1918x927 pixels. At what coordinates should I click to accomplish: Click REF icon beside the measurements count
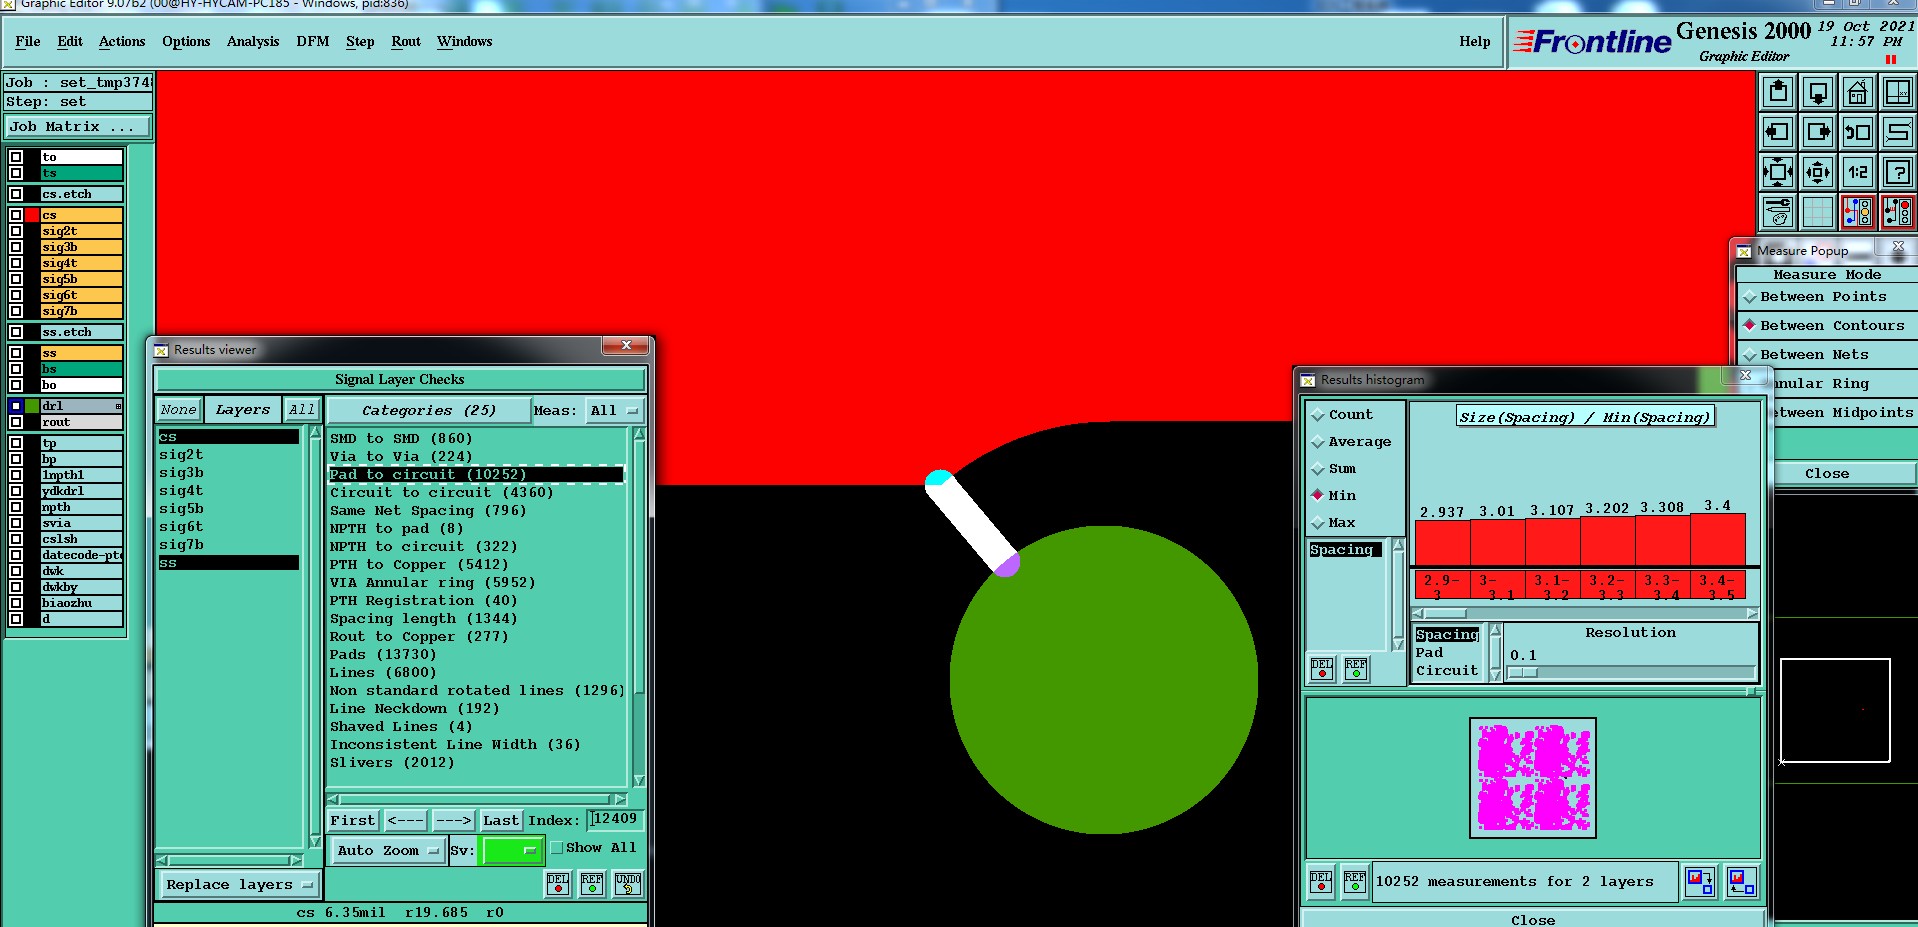(x=1355, y=881)
